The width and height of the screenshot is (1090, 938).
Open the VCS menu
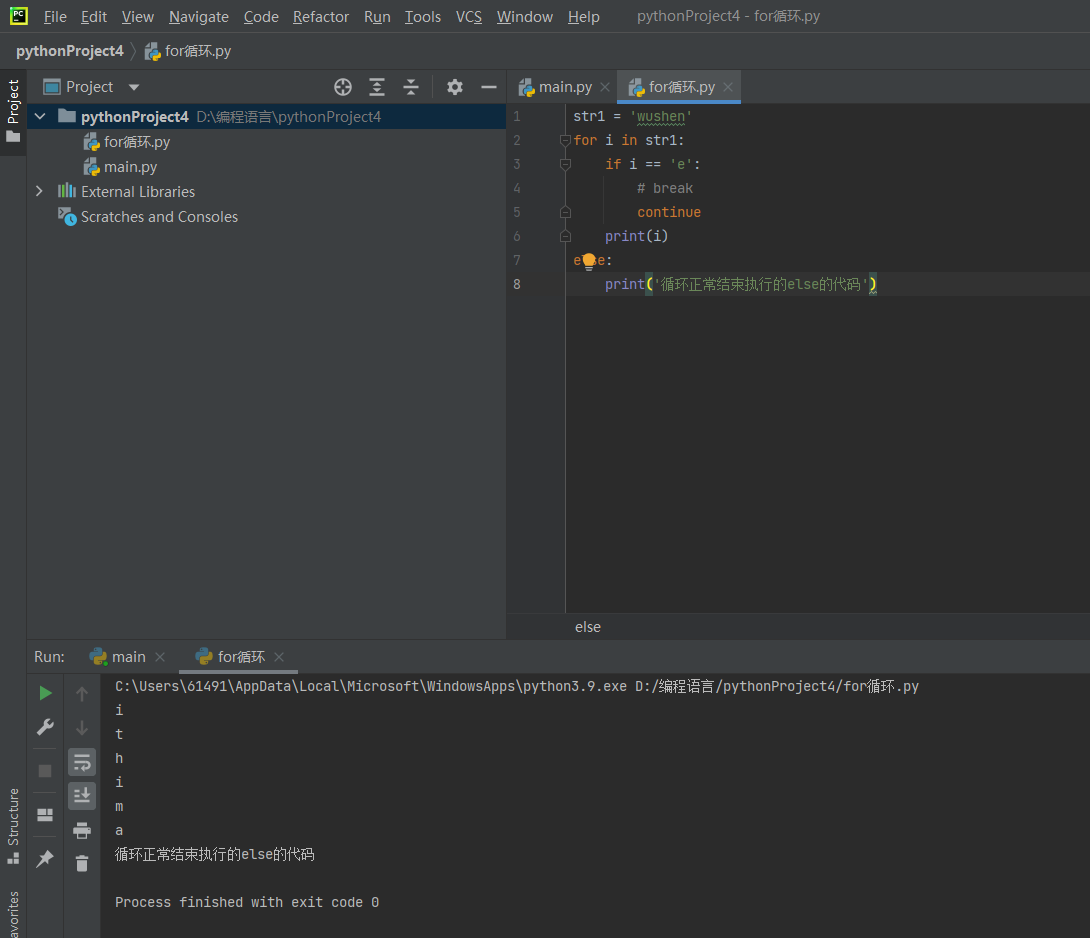click(469, 17)
